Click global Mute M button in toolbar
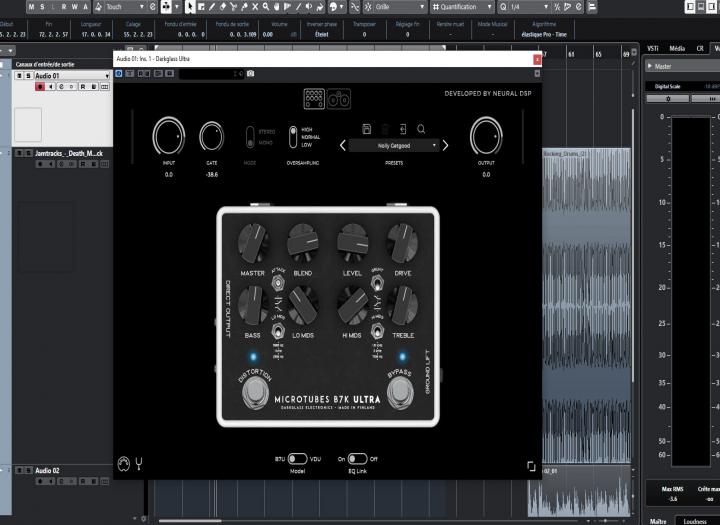The image size is (720, 525). [x=31, y=7]
